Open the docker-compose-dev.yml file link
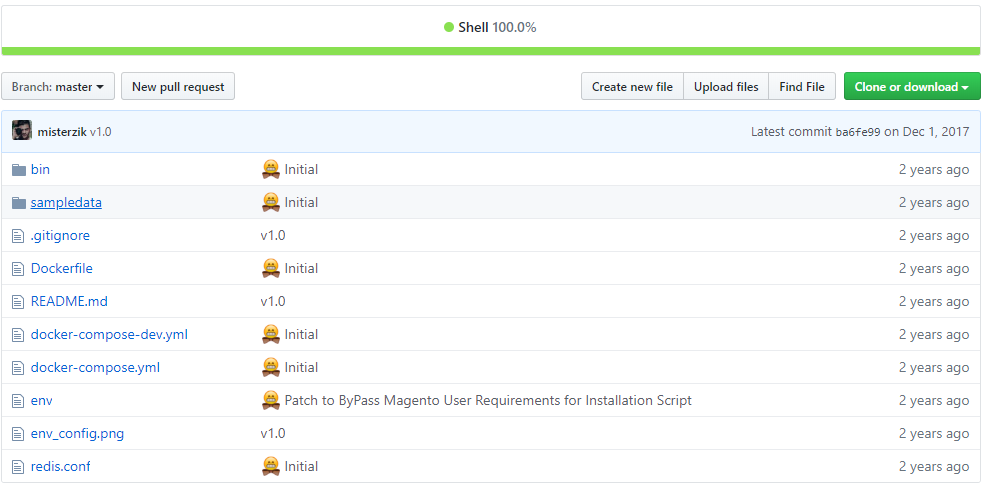 [109, 335]
